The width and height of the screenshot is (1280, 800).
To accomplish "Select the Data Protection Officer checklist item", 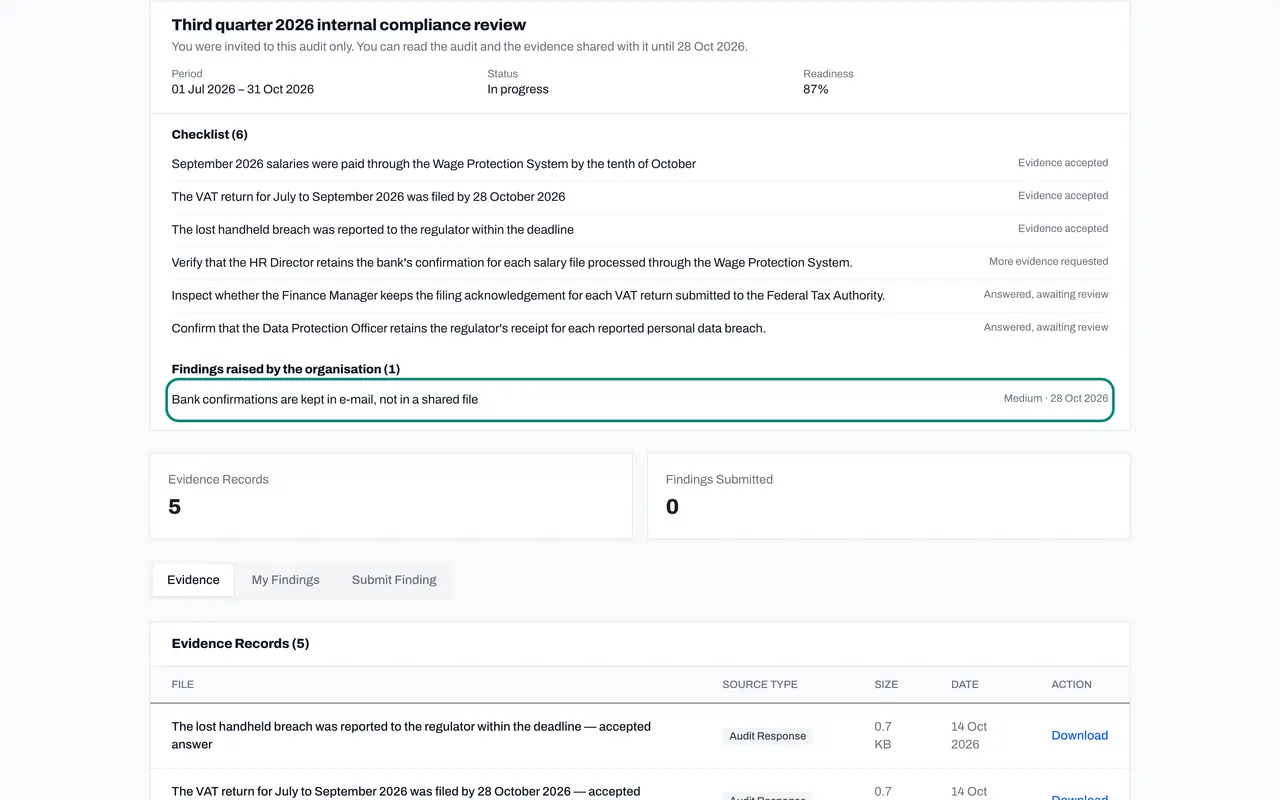I will [640, 328].
